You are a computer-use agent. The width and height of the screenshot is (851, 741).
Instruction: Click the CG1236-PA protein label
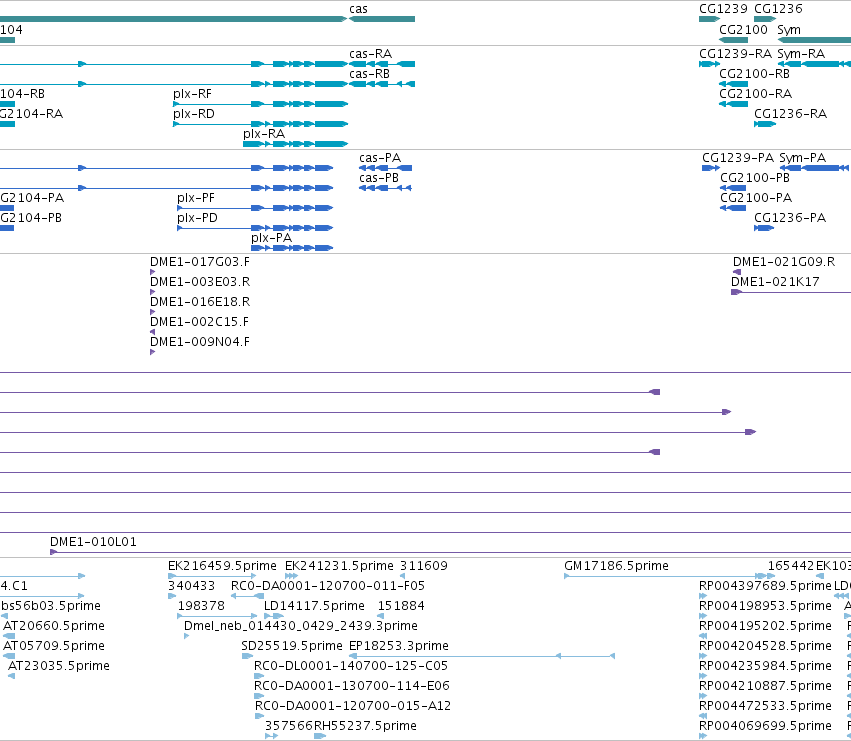[x=790, y=218]
